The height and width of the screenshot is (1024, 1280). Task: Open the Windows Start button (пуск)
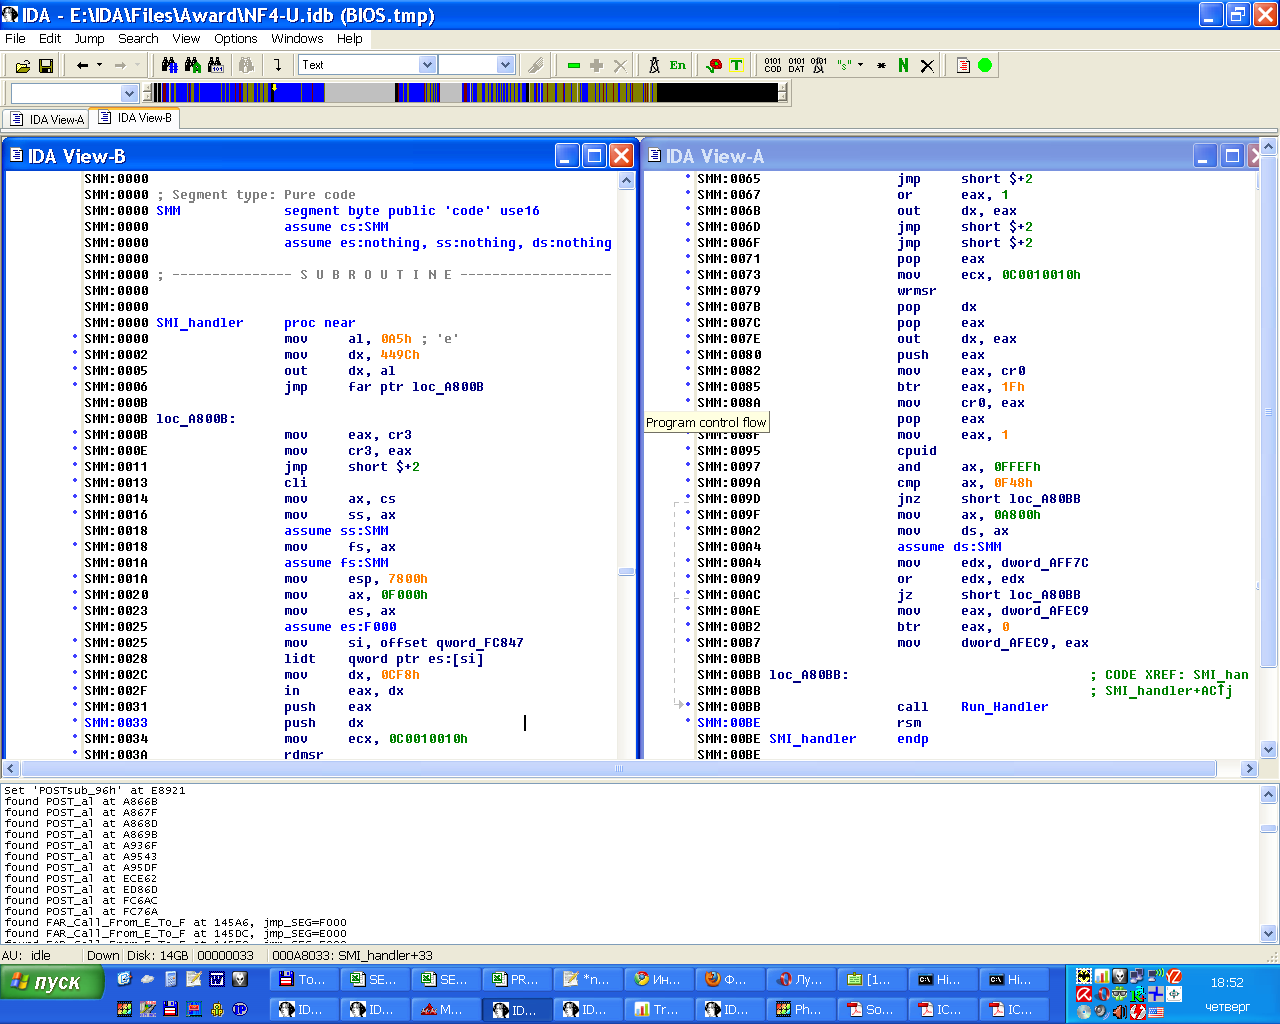point(52,982)
